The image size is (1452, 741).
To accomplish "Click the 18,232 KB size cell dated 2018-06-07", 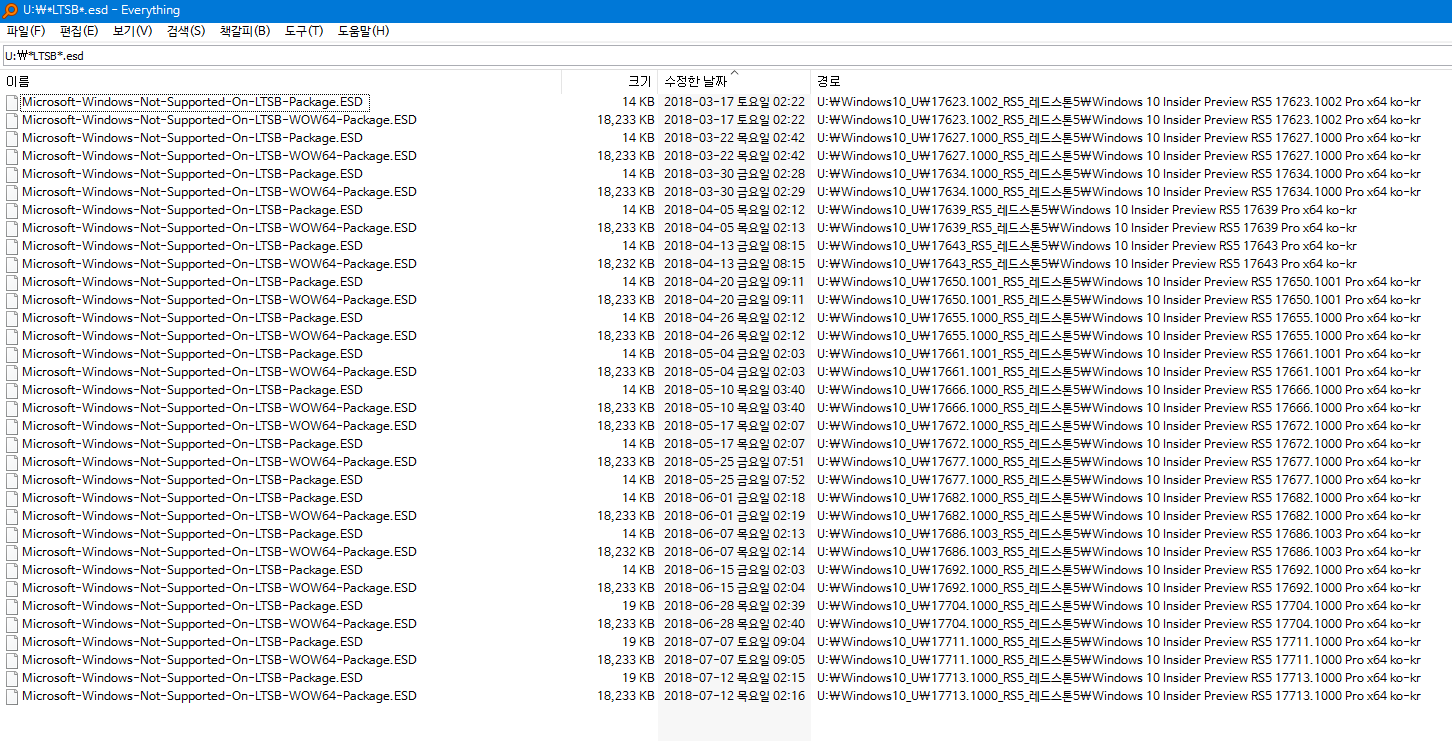I will tap(626, 552).
